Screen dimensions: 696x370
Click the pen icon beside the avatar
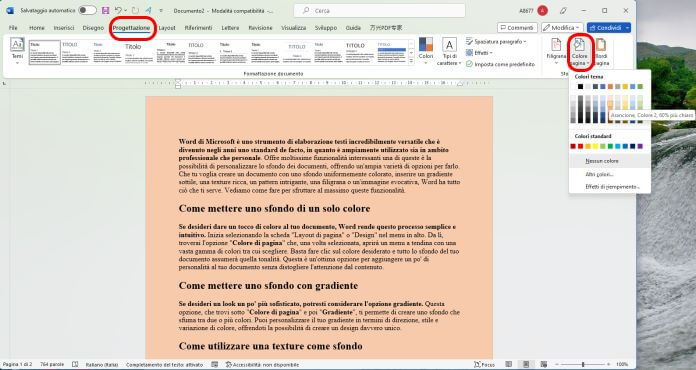563,10
